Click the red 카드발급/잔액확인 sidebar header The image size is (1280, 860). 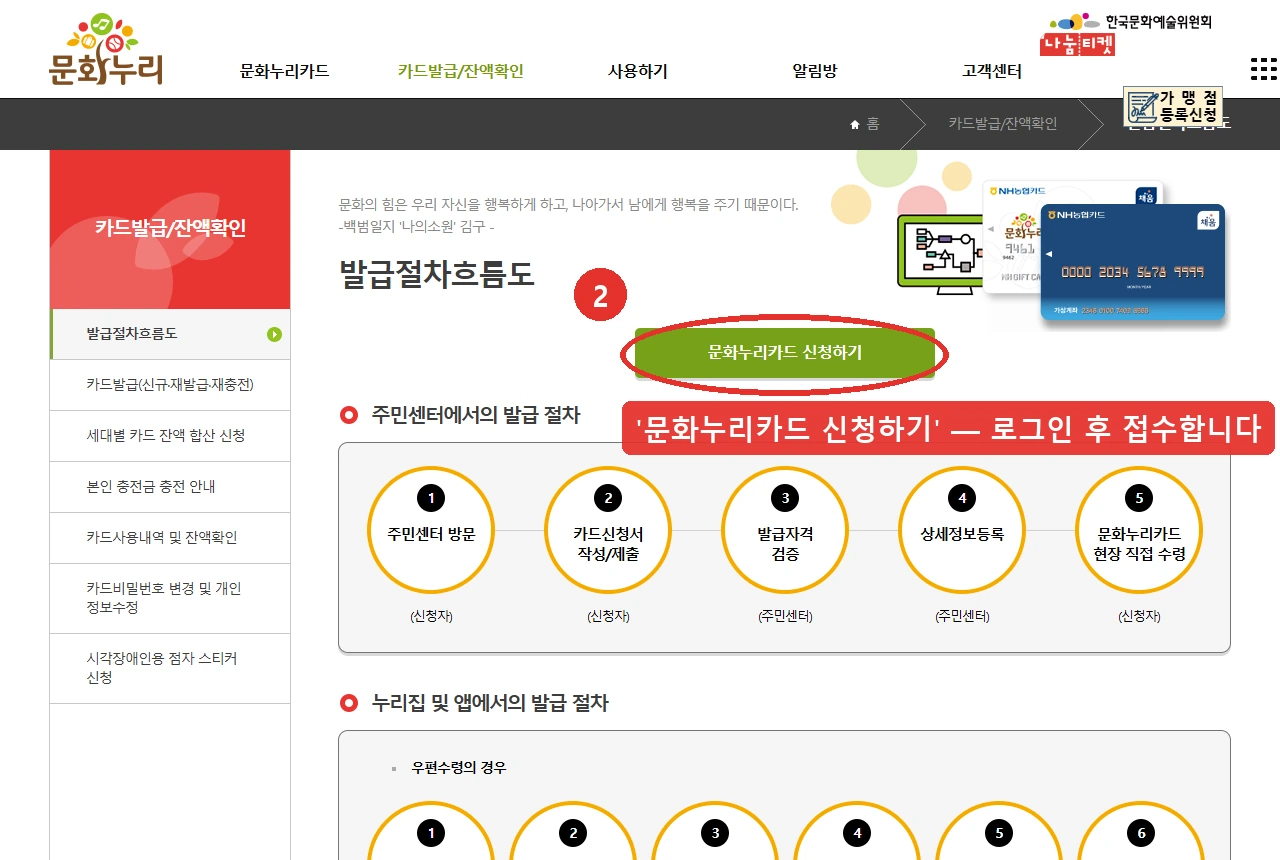coord(170,229)
